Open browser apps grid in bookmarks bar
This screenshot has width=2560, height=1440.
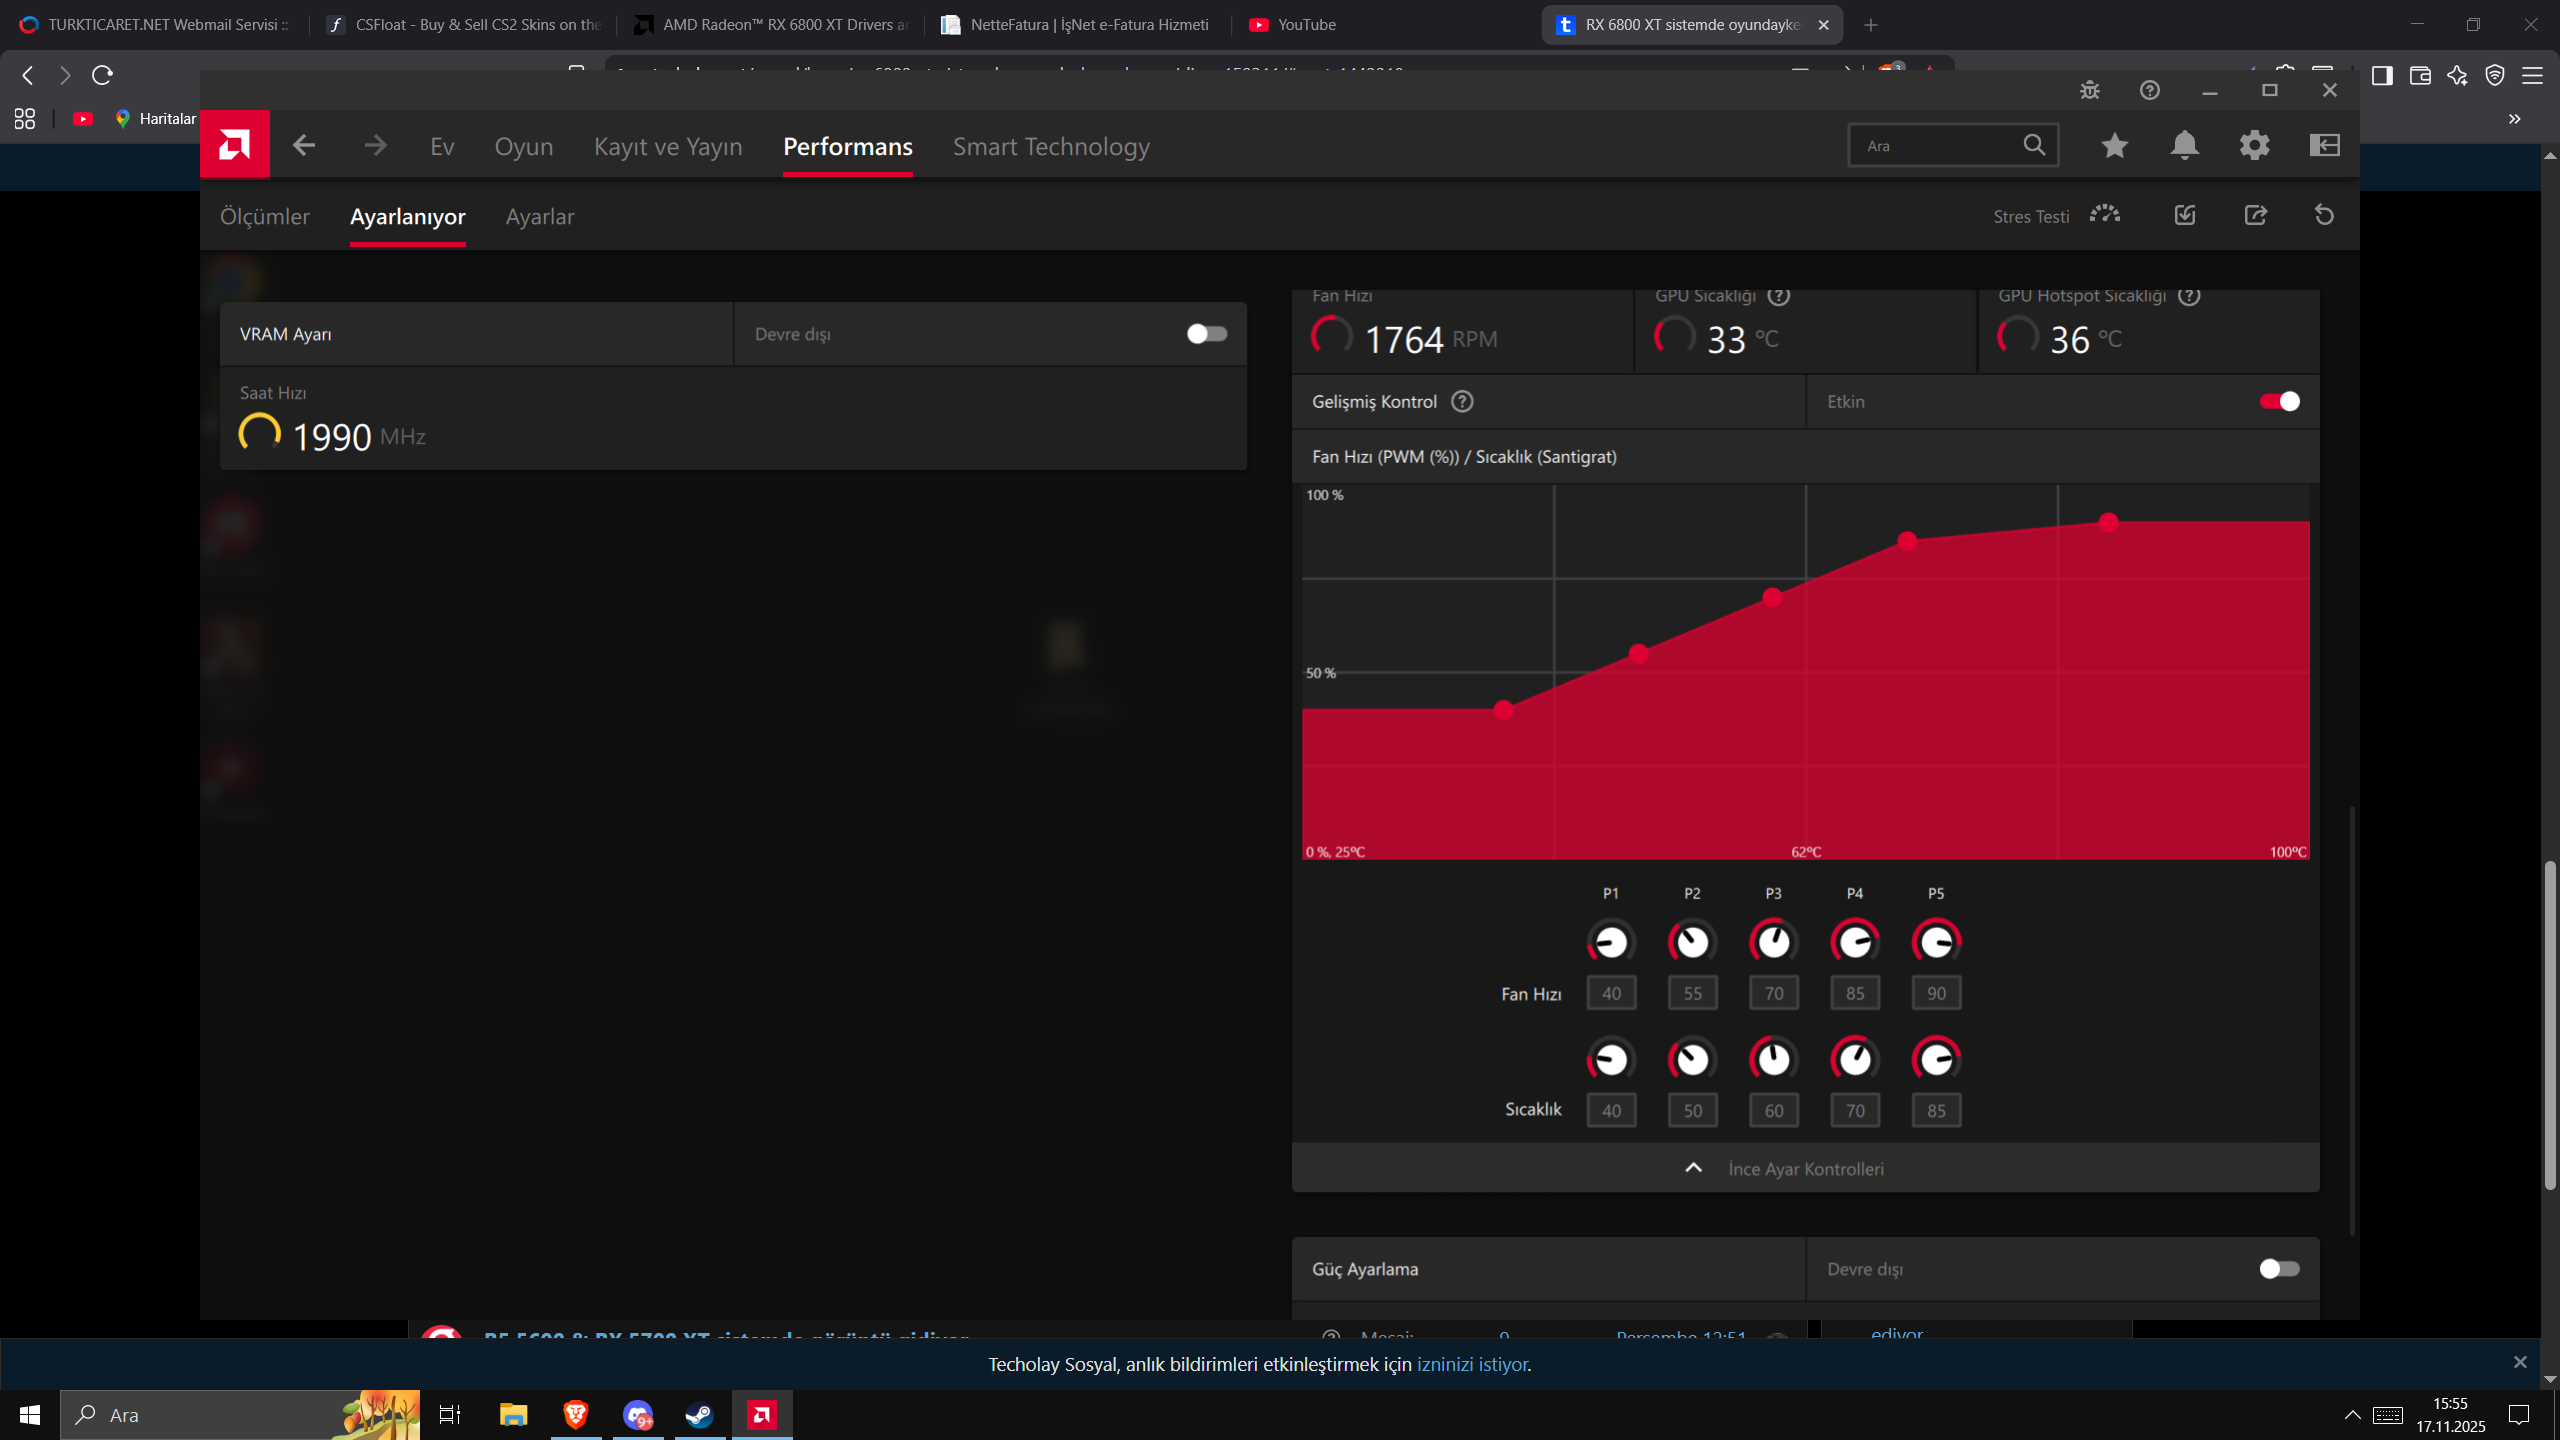click(x=25, y=119)
